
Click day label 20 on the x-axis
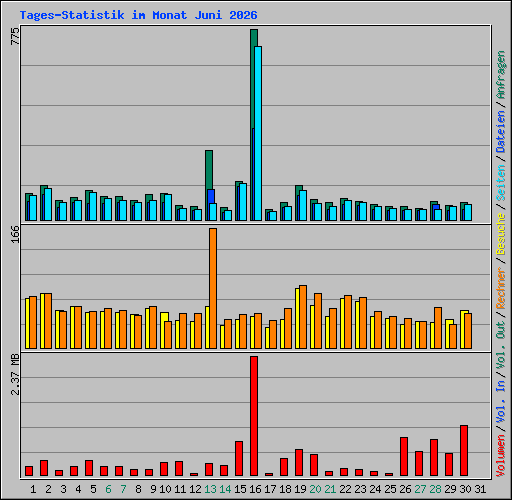315,489
